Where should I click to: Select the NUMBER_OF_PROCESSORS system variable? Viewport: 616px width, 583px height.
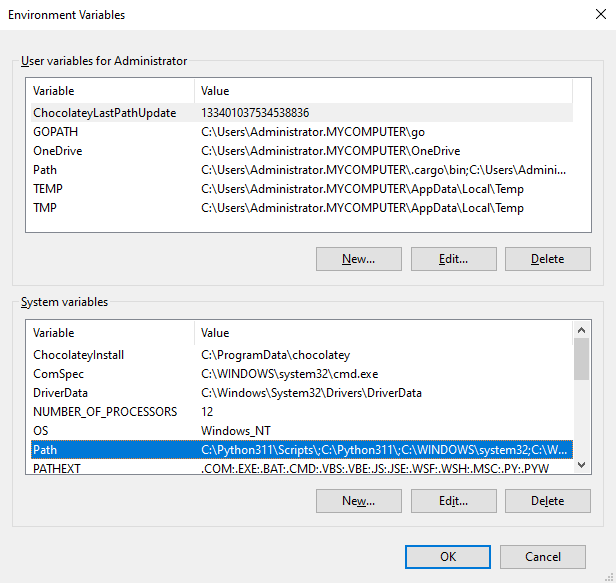(x=105, y=412)
